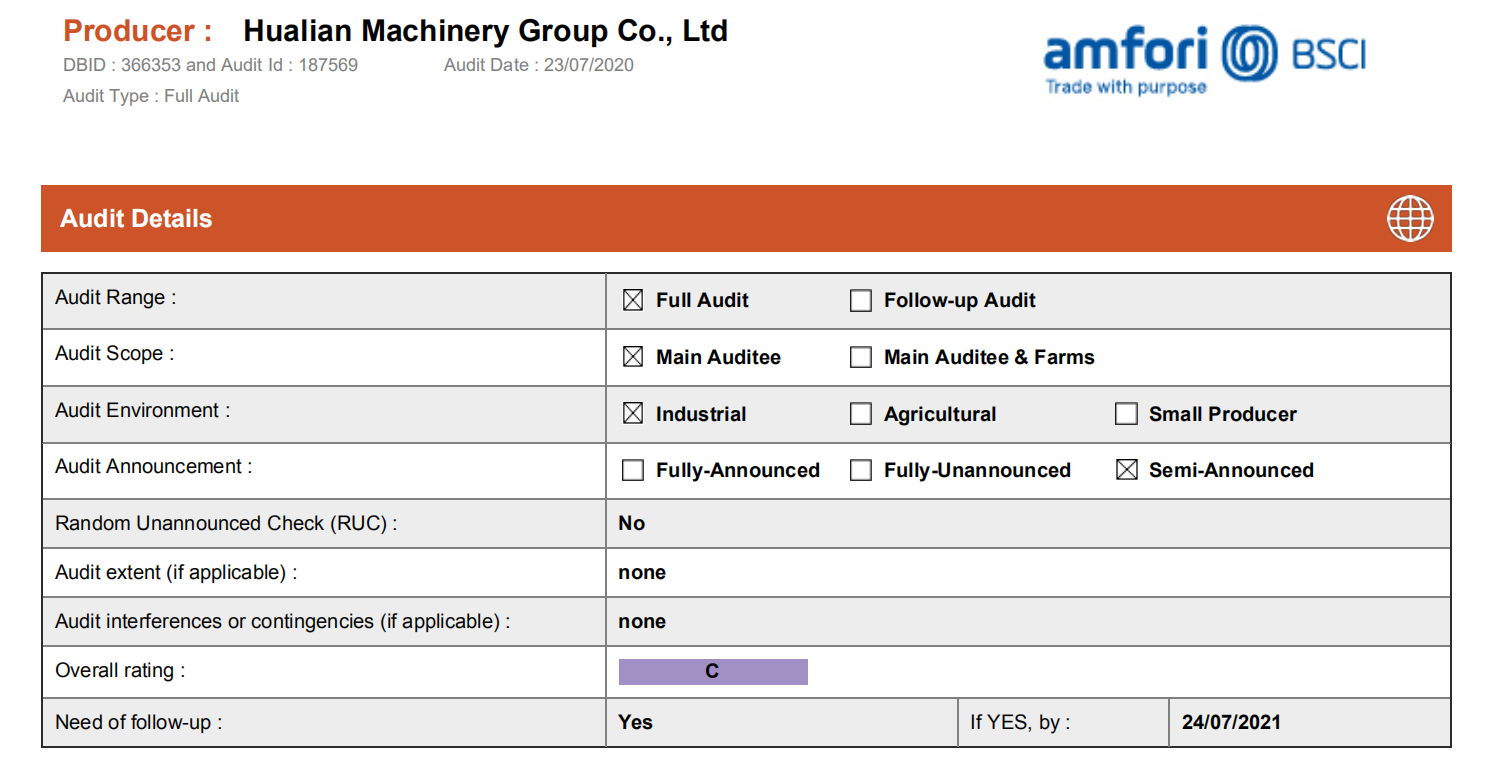Click the purple C overall rating bar
1510x758 pixels.
pyautogui.click(x=713, y=672)
